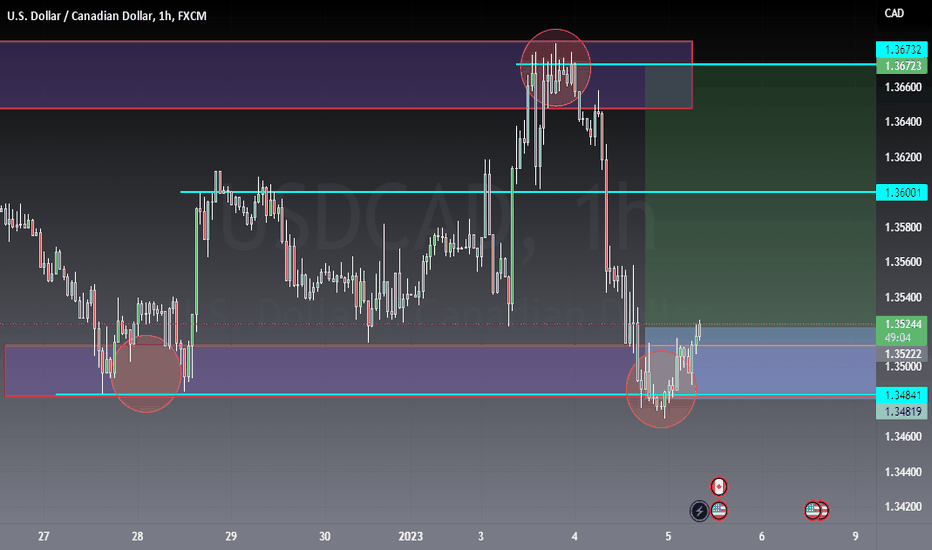Click the 1.34600 price axis value
Screen dimensions: 932x550
click(x=903, y=436)
